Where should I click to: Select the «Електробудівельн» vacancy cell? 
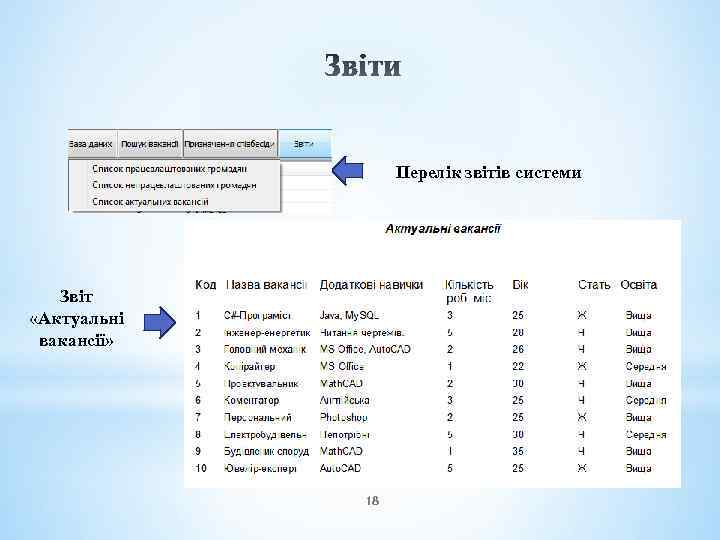click(265, 434)
